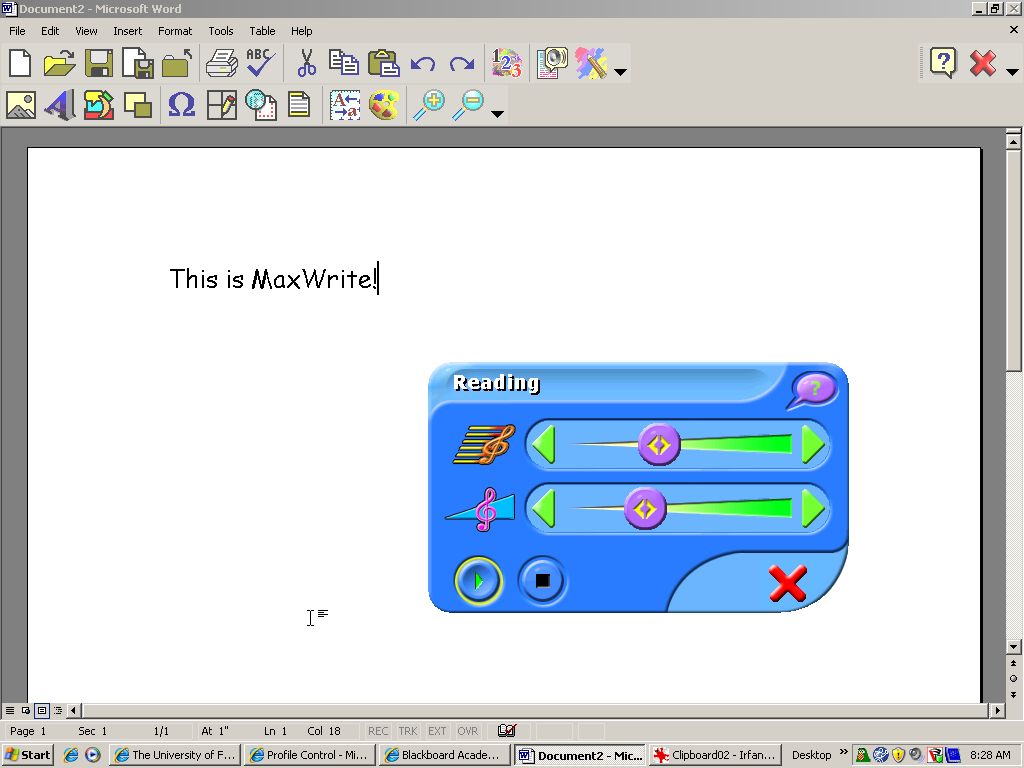The width and height of the screenshot is (1024, 768).
Task: Switch to Normal view button
Action: coord(10,710)
